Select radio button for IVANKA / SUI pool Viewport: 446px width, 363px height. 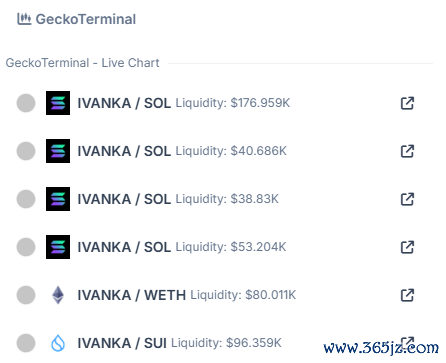tap(26, 343)
